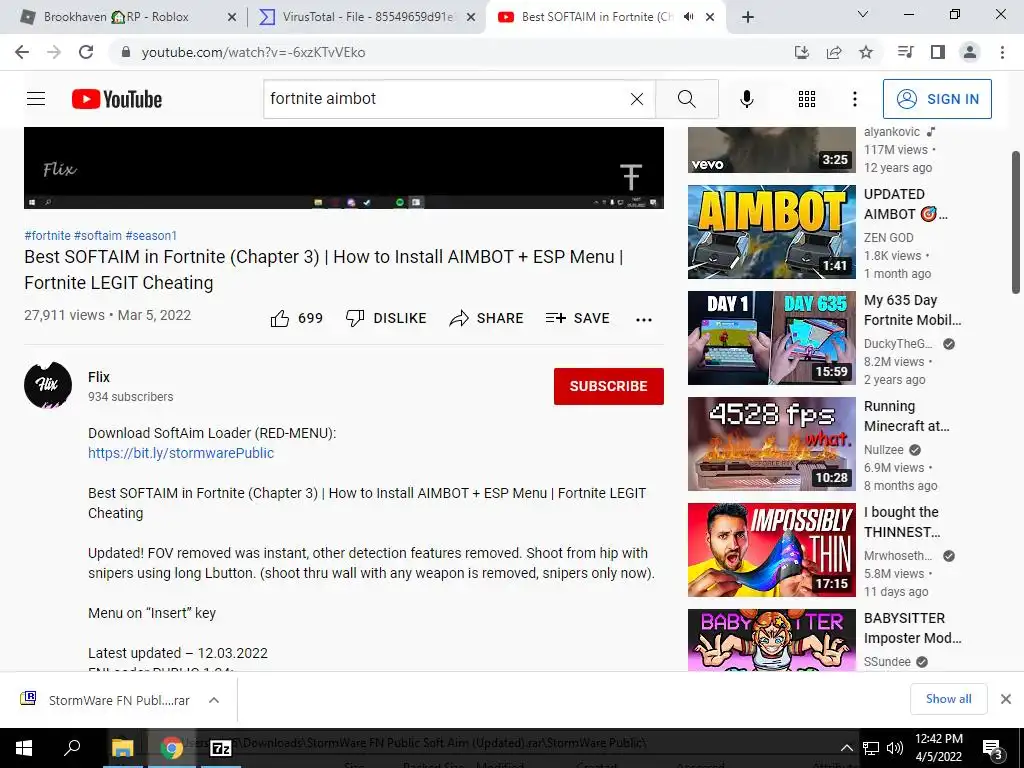Click the DISLIKE button
1024x768 pixels.
tap(385, 318)
